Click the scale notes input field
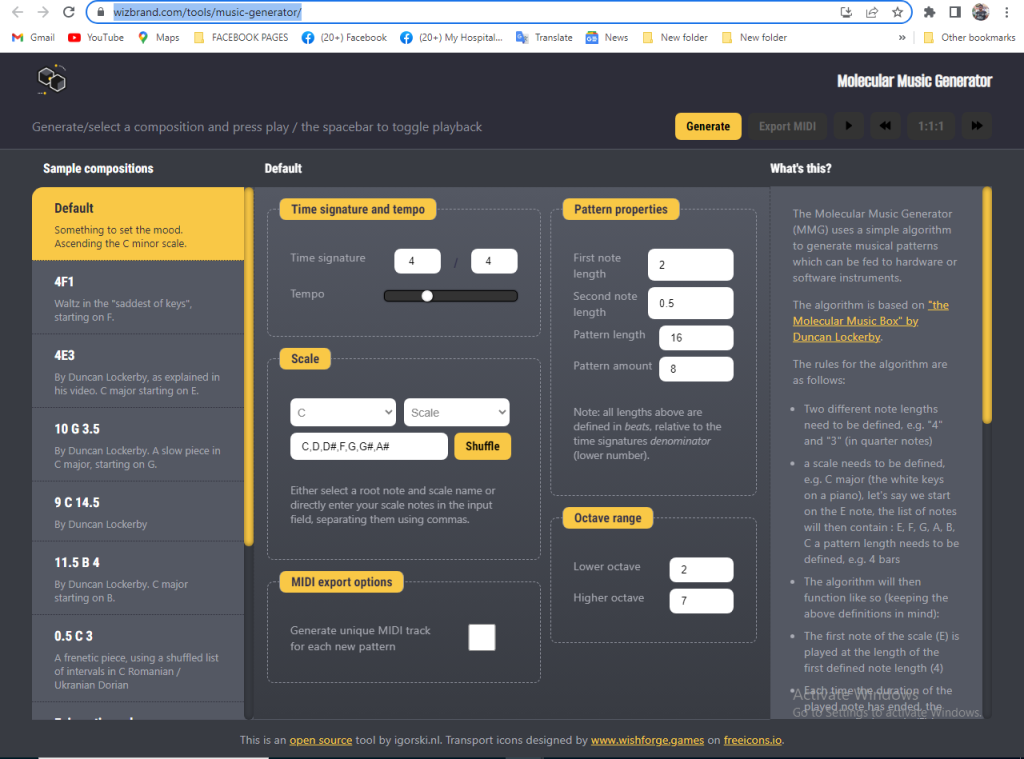1024x759 pixels. coord(369,446)
